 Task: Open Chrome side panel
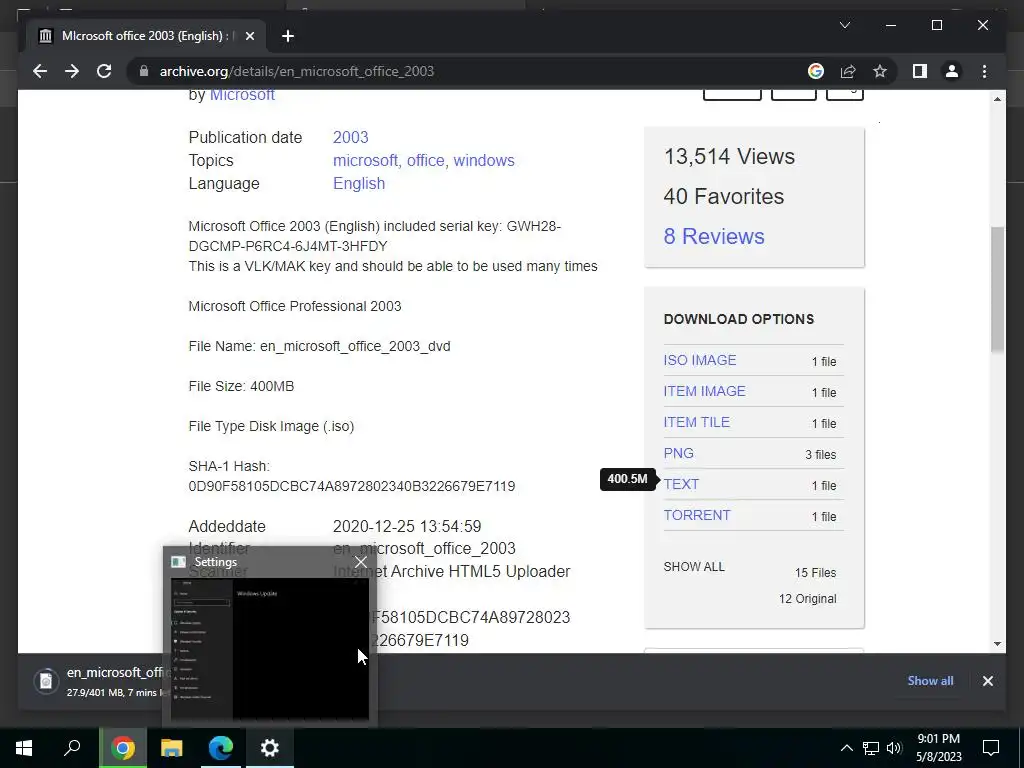[920, 71]
